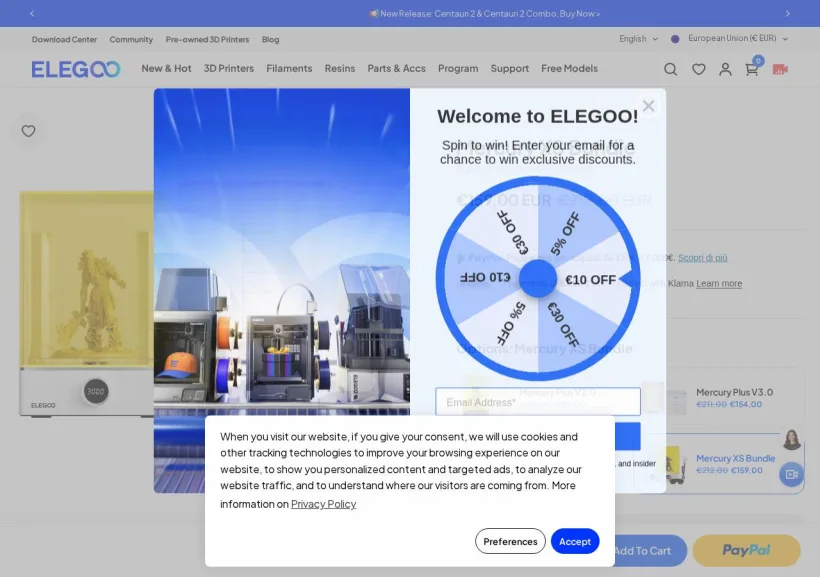Click the popup 3D printers promotional image

[x=282, y=290]
